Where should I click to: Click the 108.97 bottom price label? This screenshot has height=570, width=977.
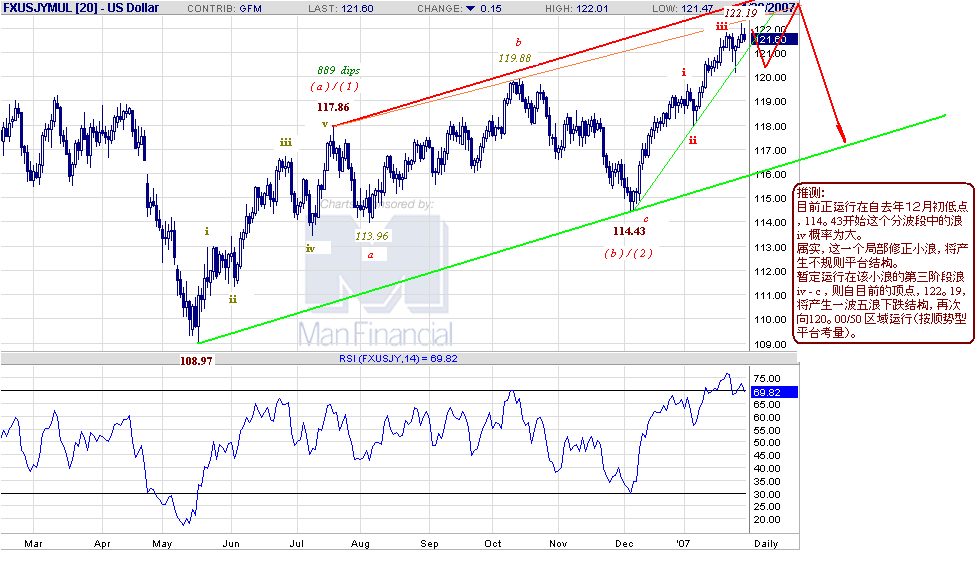(196, 361)
